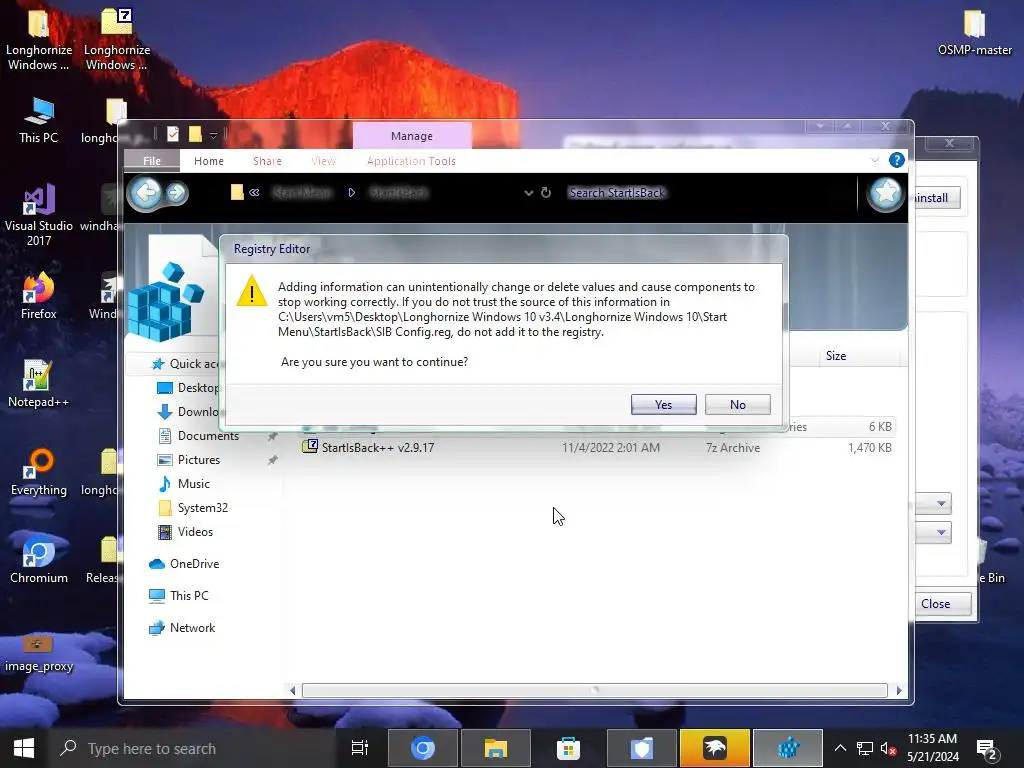
Task: Open the File ribbon tab
Action: [x=152, y=161]
